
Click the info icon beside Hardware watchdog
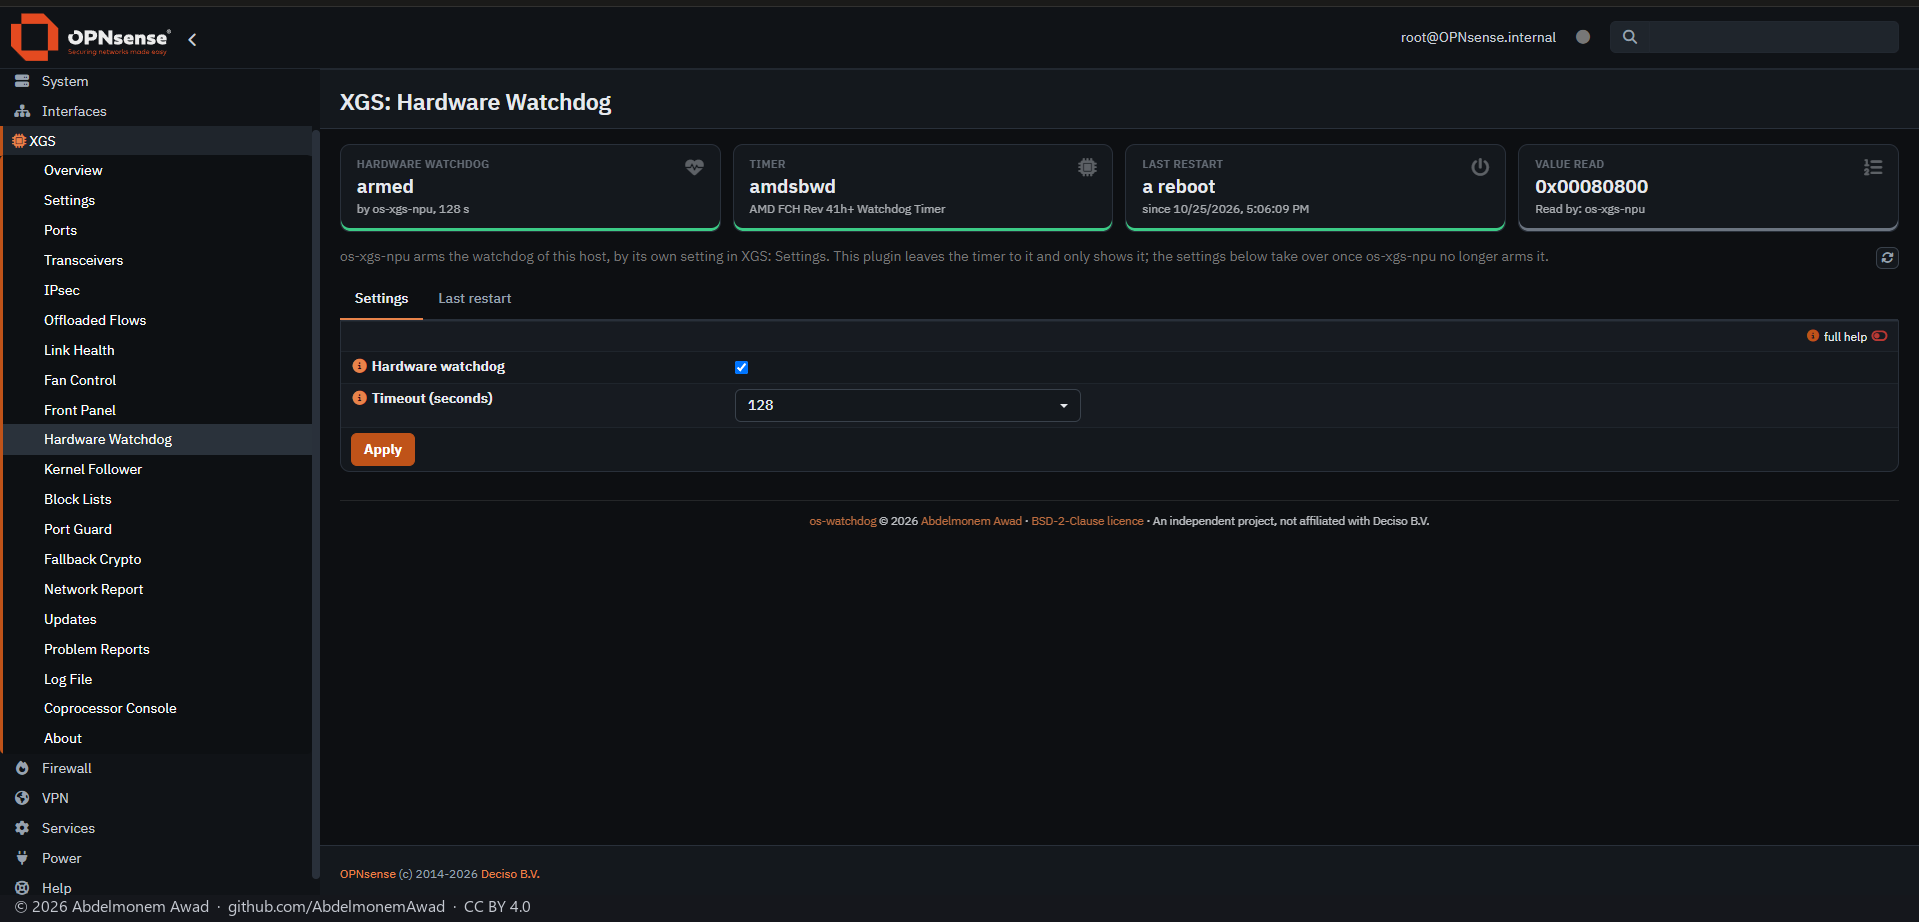pos(360,366)
